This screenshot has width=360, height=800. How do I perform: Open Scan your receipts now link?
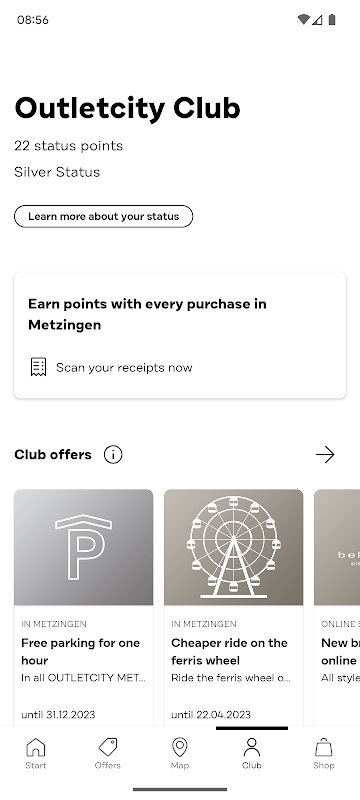(x=124, y=367)
